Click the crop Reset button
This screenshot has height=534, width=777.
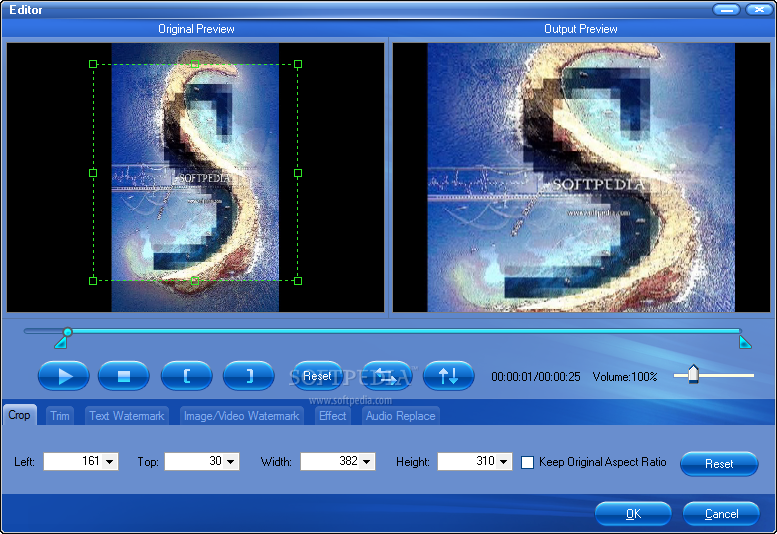click(x=719, y=464)
